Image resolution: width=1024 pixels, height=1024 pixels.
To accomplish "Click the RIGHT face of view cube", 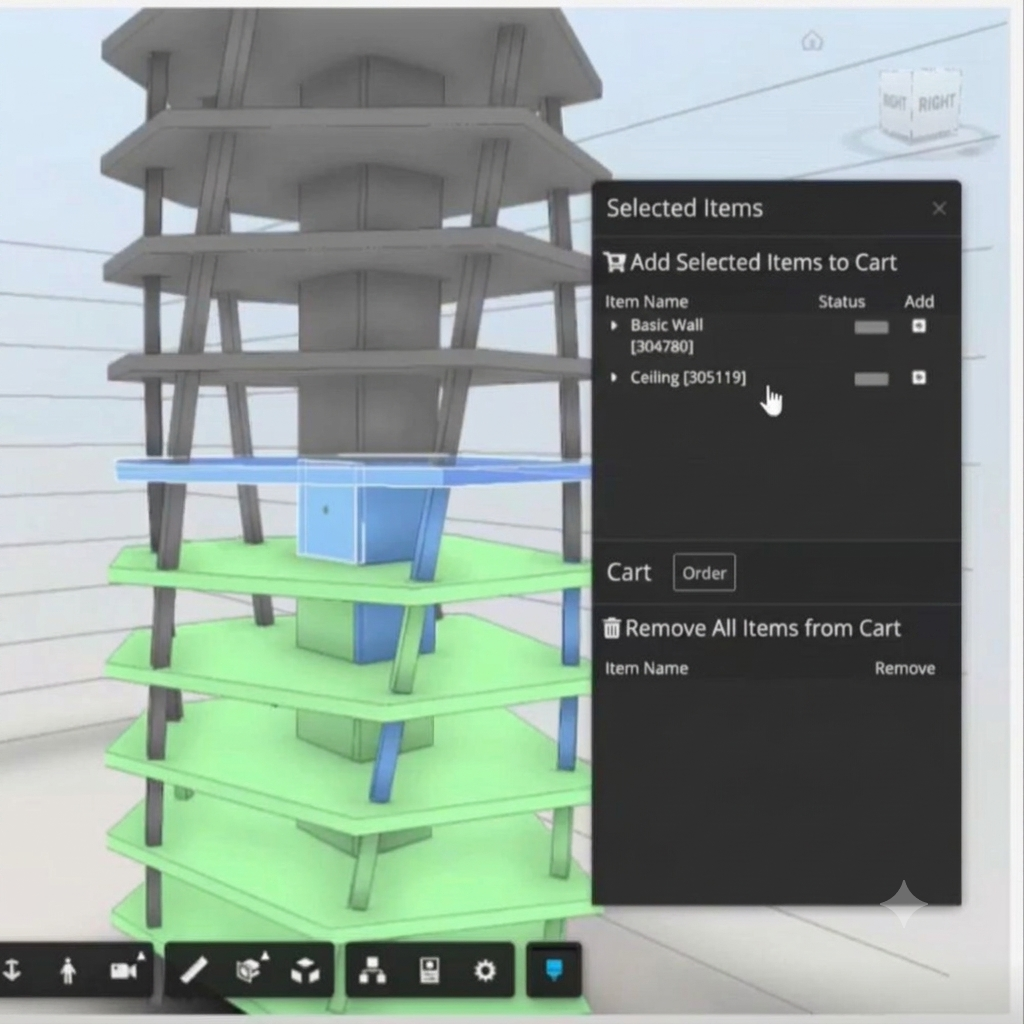I will pos(936,104).
